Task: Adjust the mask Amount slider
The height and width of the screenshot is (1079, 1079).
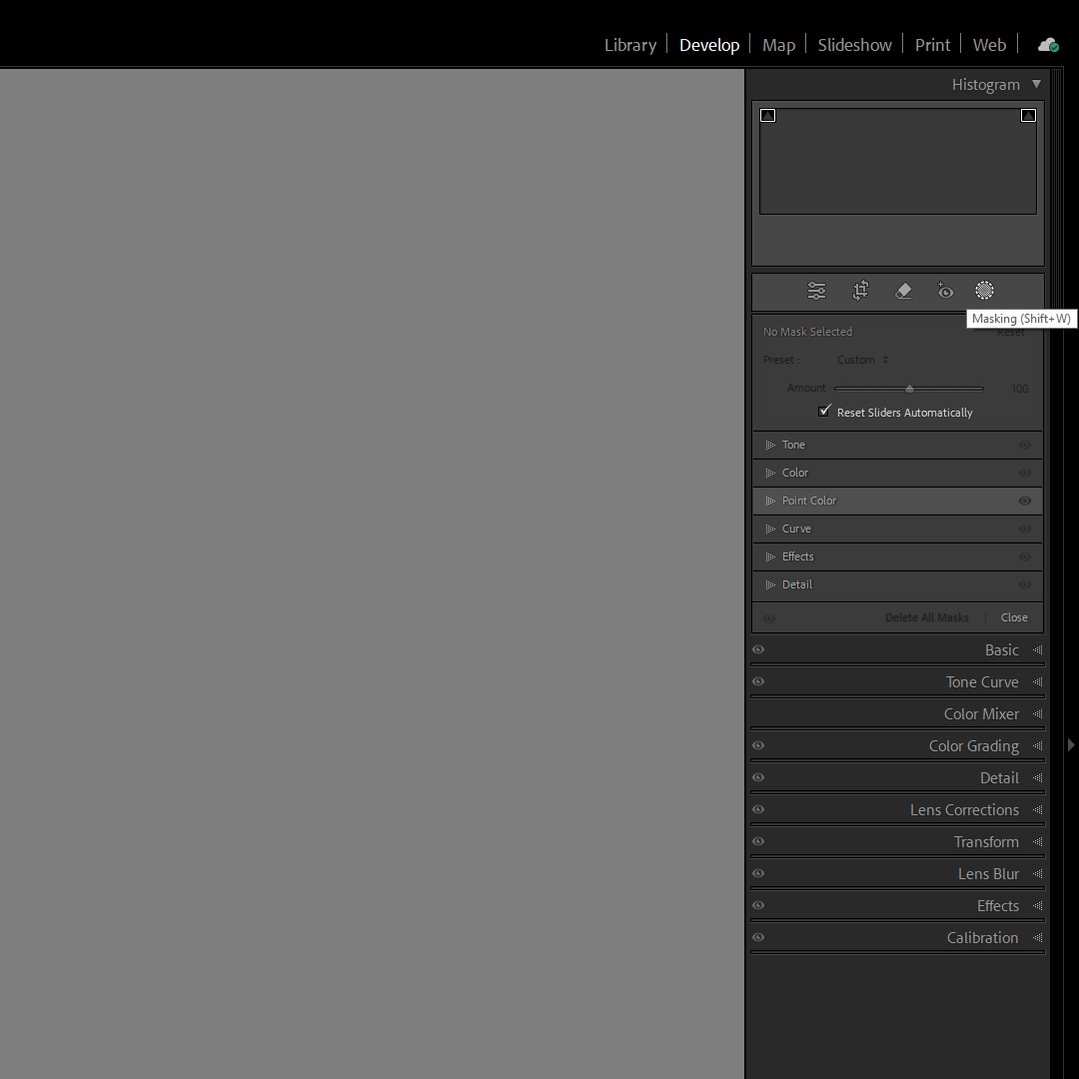Action: click(x=909, y=388)
